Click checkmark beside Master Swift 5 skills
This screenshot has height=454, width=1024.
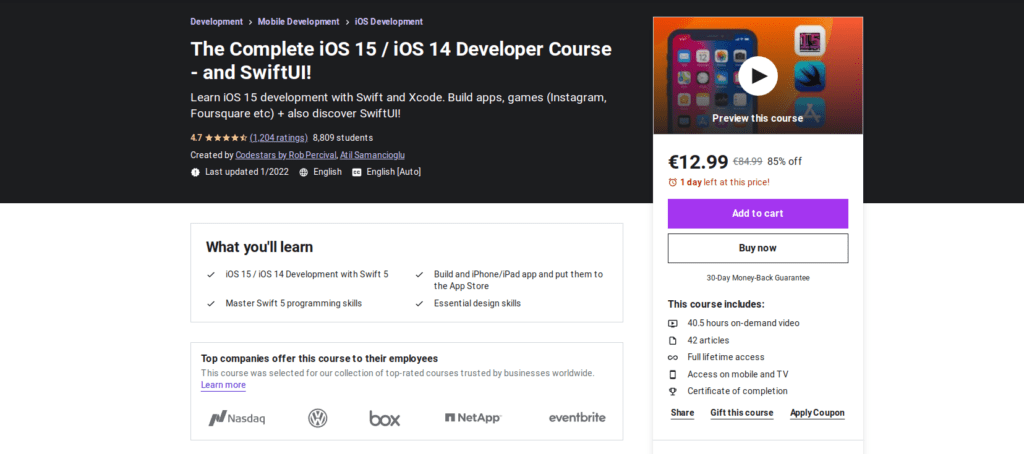[211, 304]
